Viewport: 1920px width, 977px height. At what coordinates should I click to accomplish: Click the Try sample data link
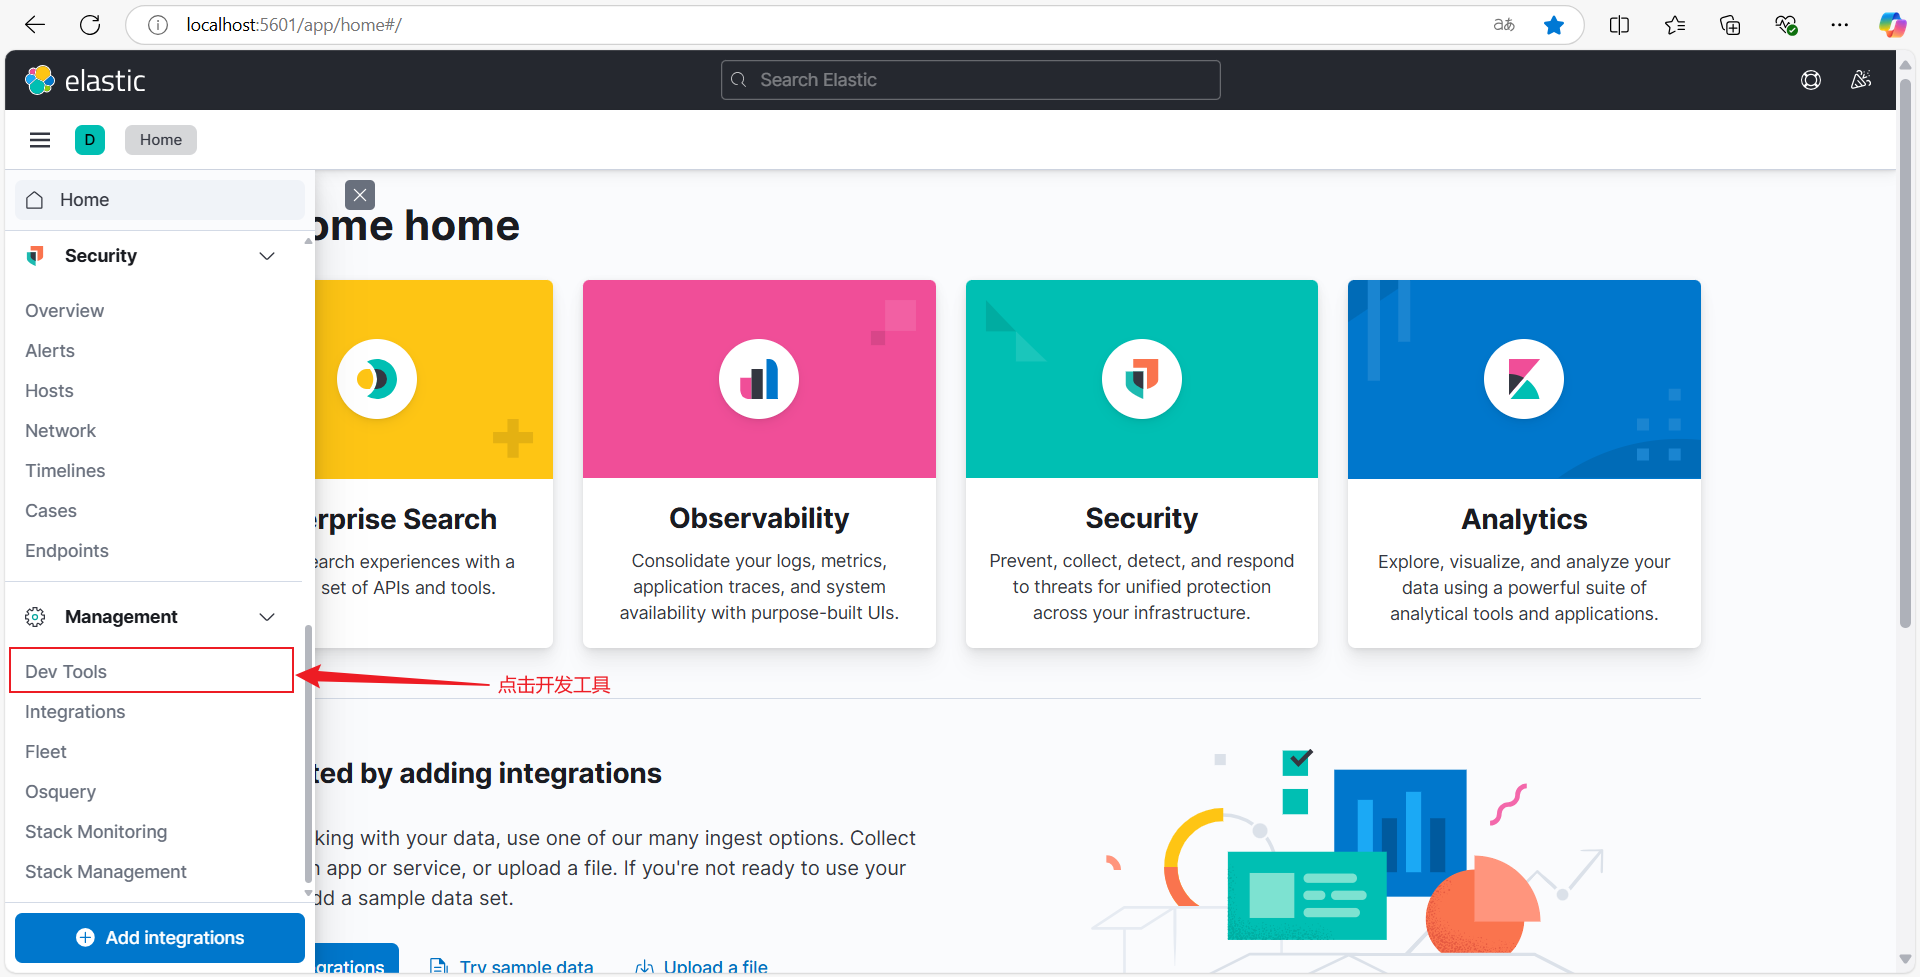pyautogui.click(x=511, y=967)
